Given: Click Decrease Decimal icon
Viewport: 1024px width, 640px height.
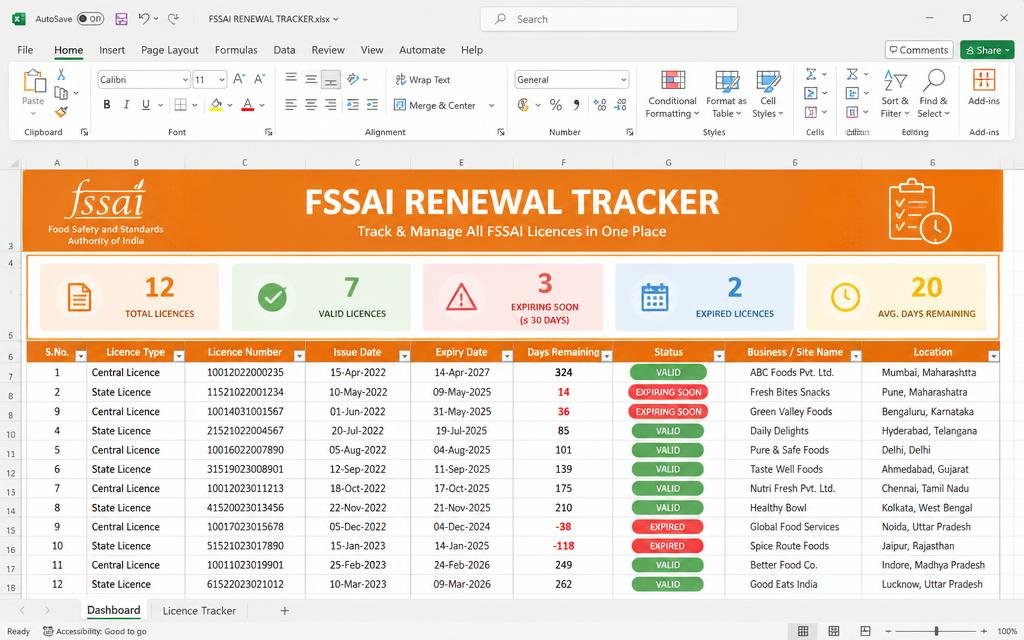Looking at the screenshot, I should click(621, 104).
